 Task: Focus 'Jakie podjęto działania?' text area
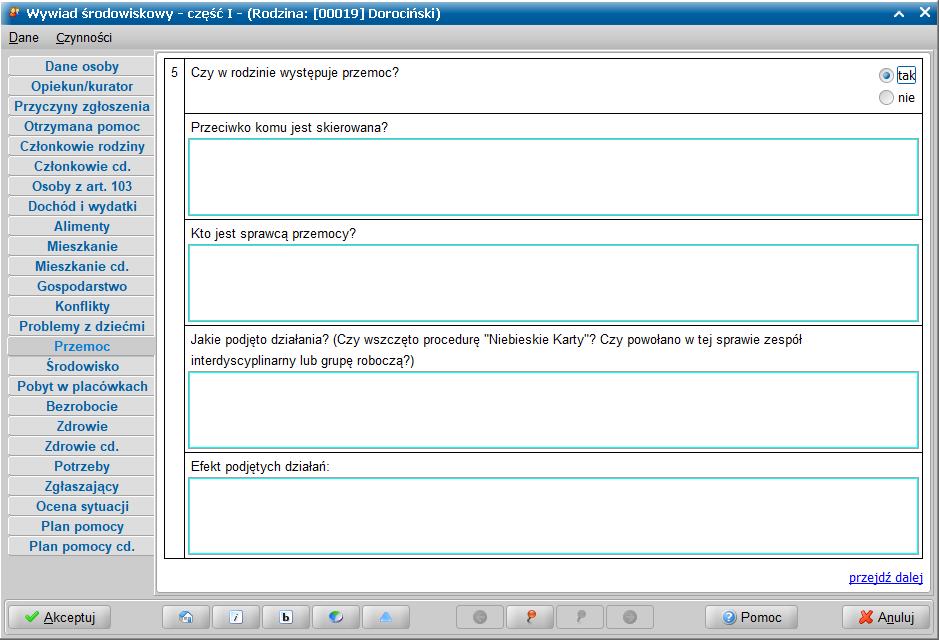[x=553, y=410]
